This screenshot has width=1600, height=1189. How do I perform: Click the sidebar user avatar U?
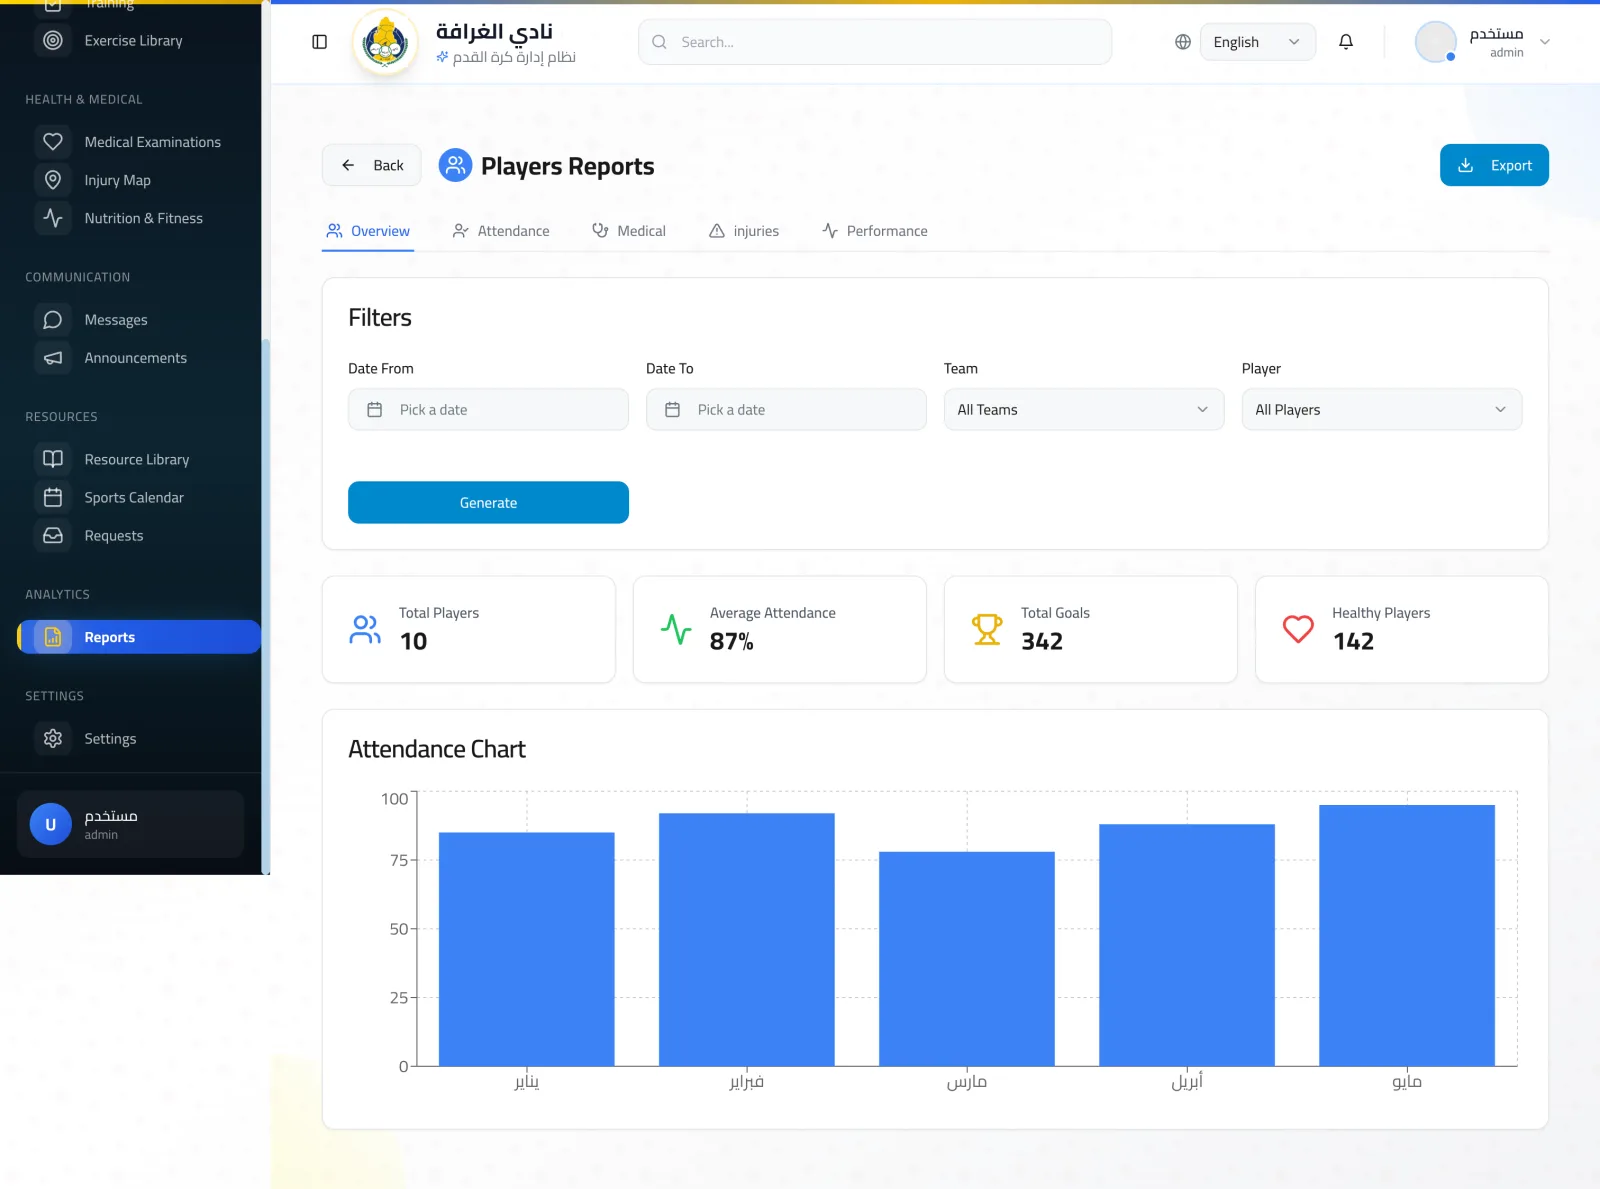[x=51, y=825]
